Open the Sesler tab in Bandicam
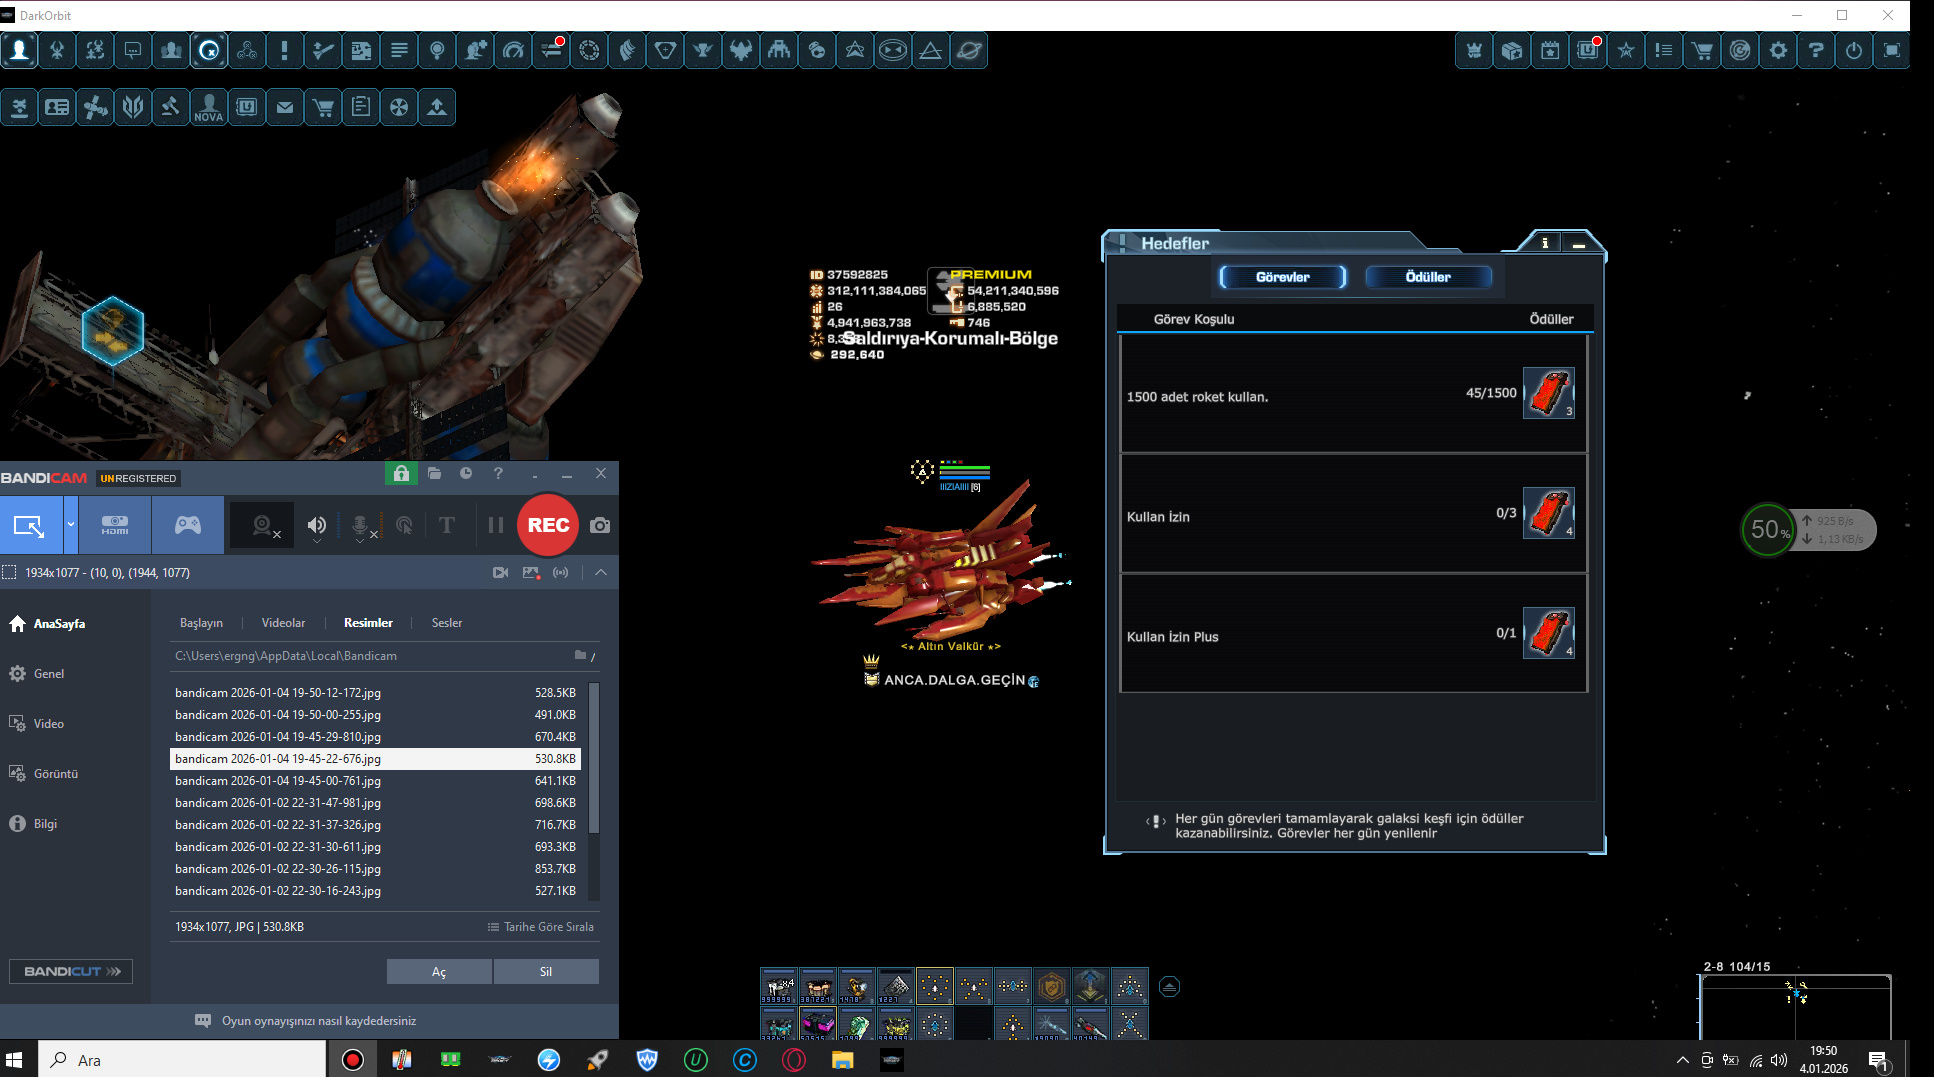The height and width of the screenshot is (1077, 1934). click(x=447, y=623)
